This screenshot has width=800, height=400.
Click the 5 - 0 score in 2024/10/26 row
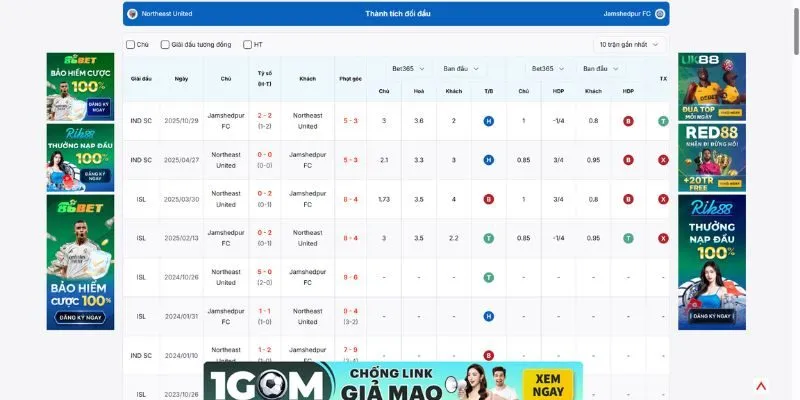265,272
